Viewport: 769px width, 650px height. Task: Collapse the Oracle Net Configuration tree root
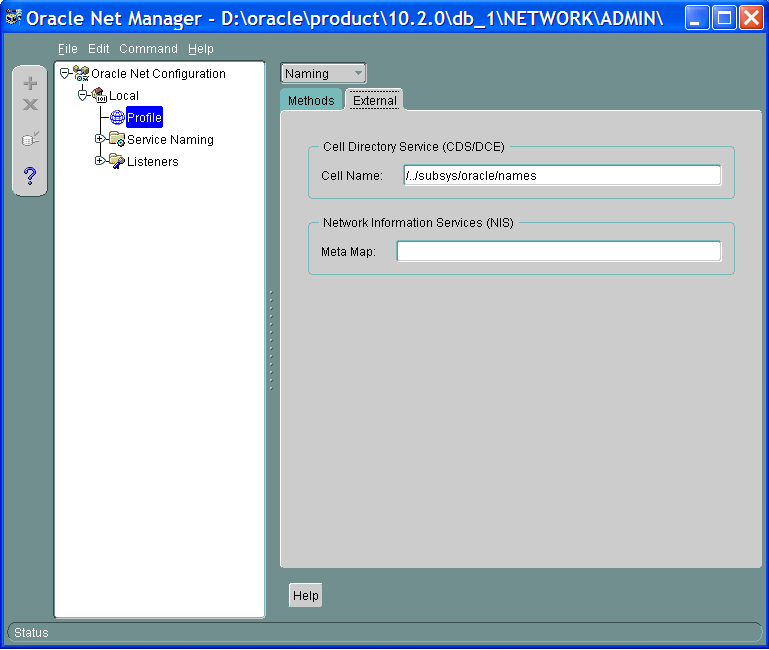pyautogui.click(x=64, y=74)
